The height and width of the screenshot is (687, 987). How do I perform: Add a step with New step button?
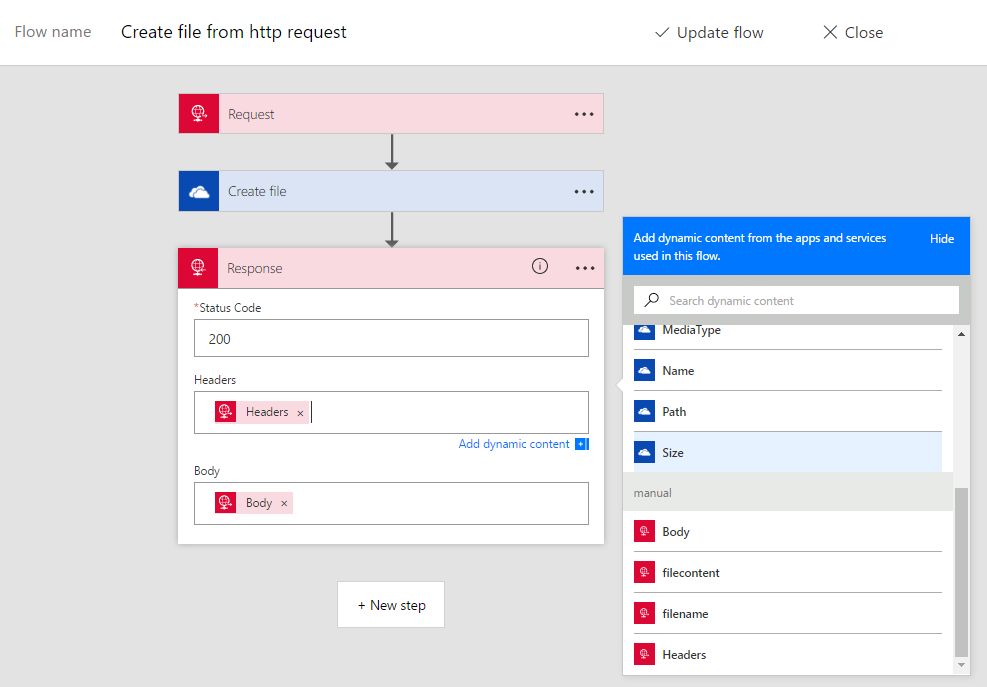point(391,605)
